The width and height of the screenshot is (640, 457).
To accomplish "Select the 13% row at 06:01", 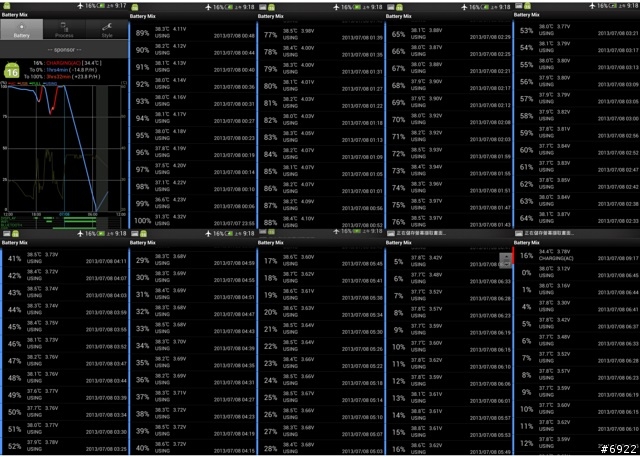I will (449, 398).
